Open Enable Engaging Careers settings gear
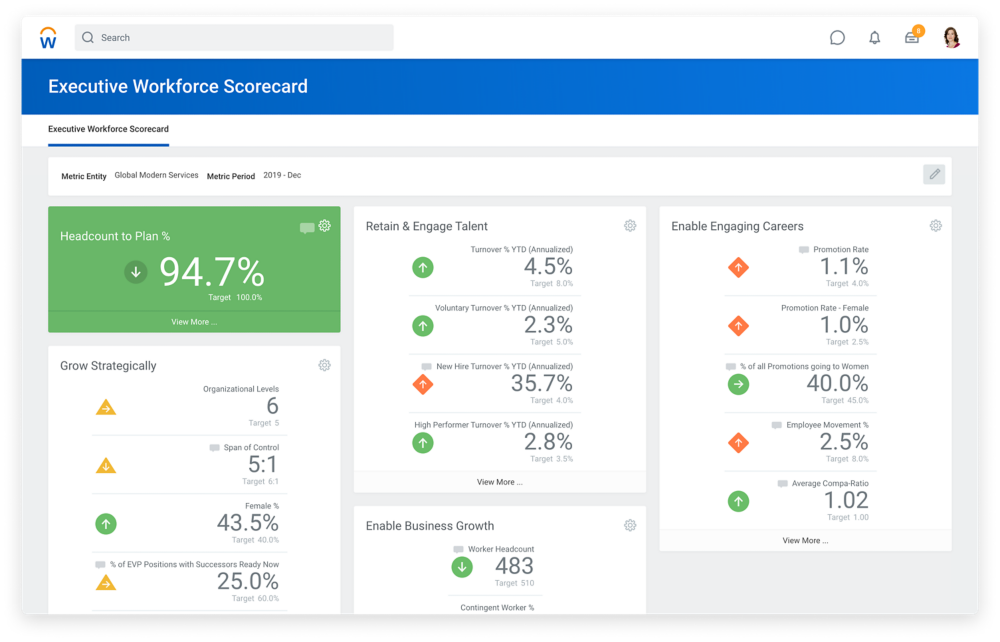The image size is (1000, 642). click(936, 226)
